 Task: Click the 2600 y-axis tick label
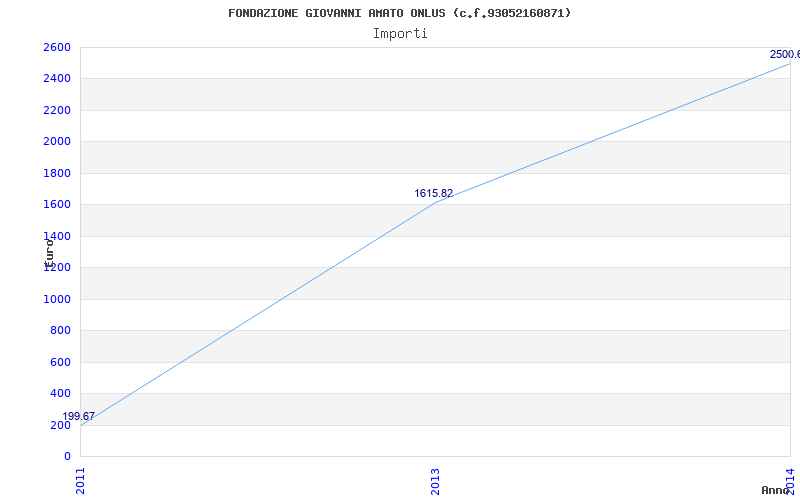[57, 47]
